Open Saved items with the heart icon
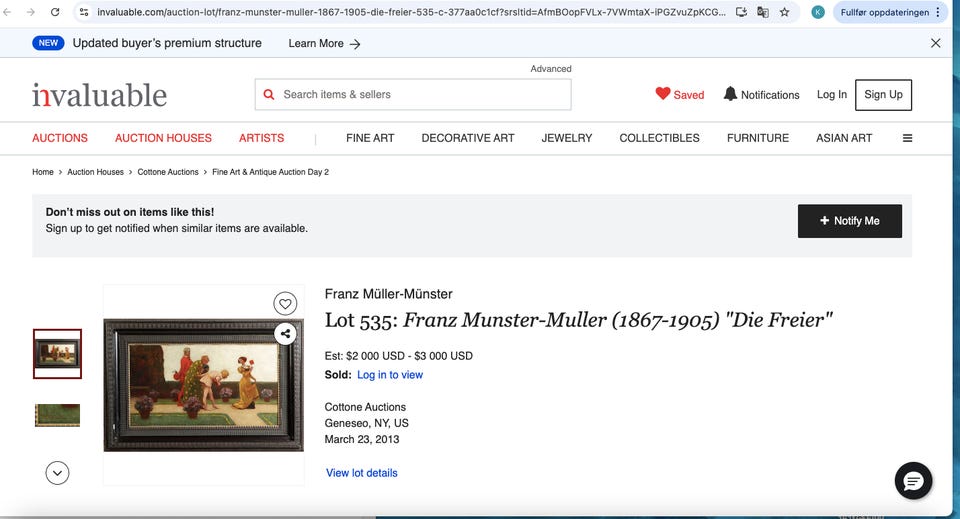 point(680,94)
